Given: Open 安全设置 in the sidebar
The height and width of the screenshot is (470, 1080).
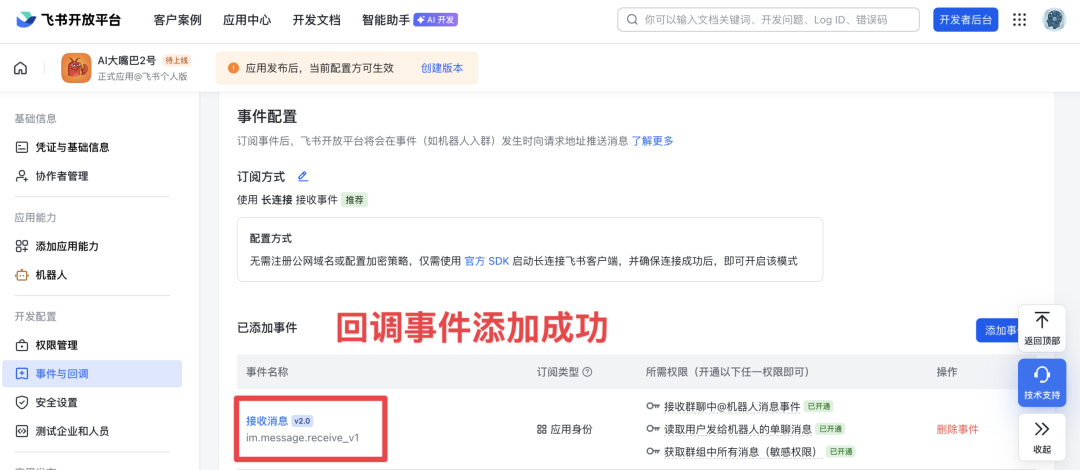Looking at the screenshot, I should 56,402.
